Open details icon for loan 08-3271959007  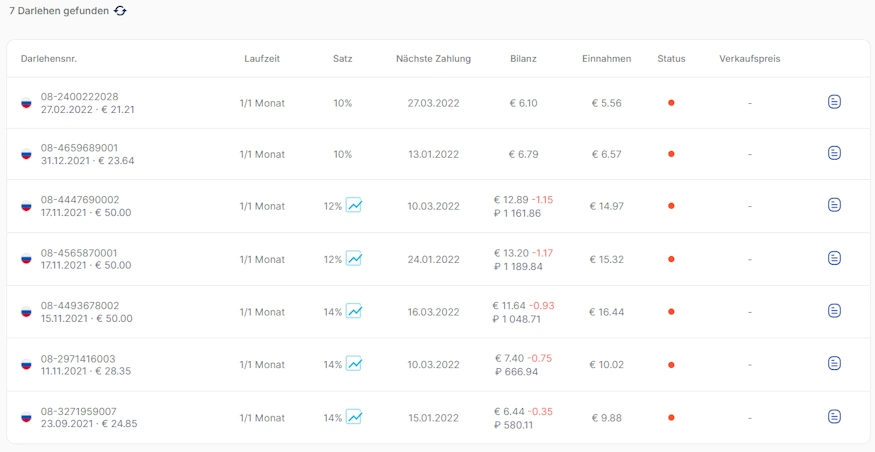point(834,416)
